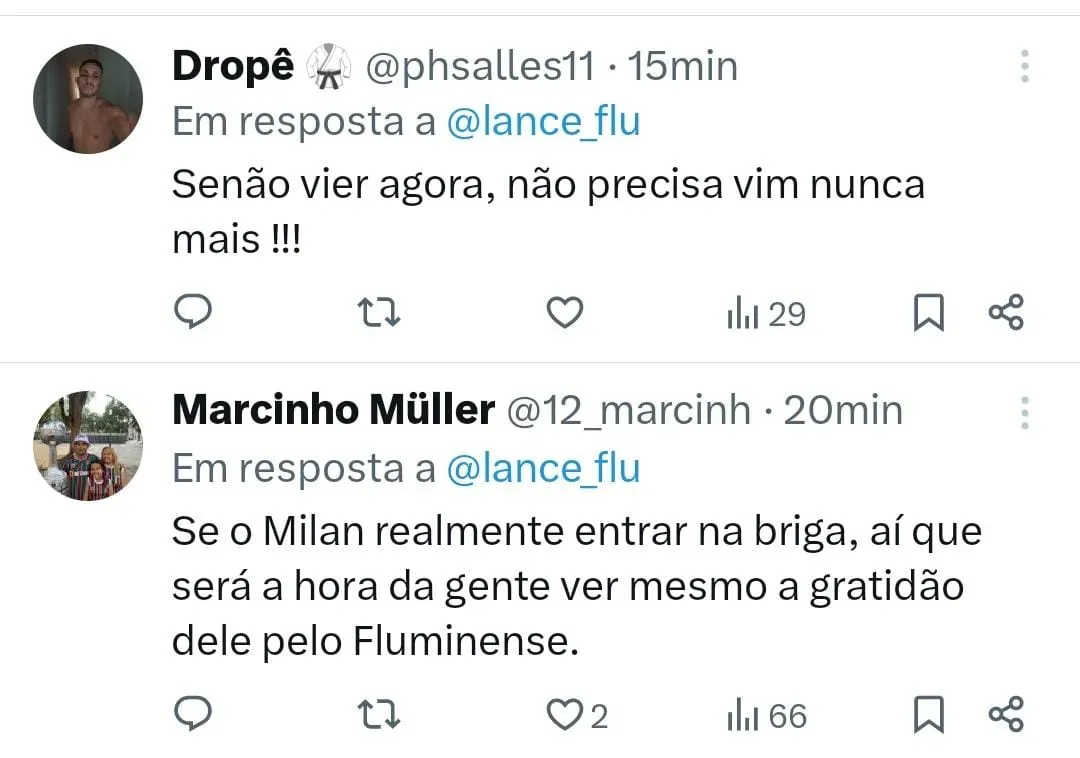
Task: Like Dropê's tweet
Action: click(x=565, y=314)
